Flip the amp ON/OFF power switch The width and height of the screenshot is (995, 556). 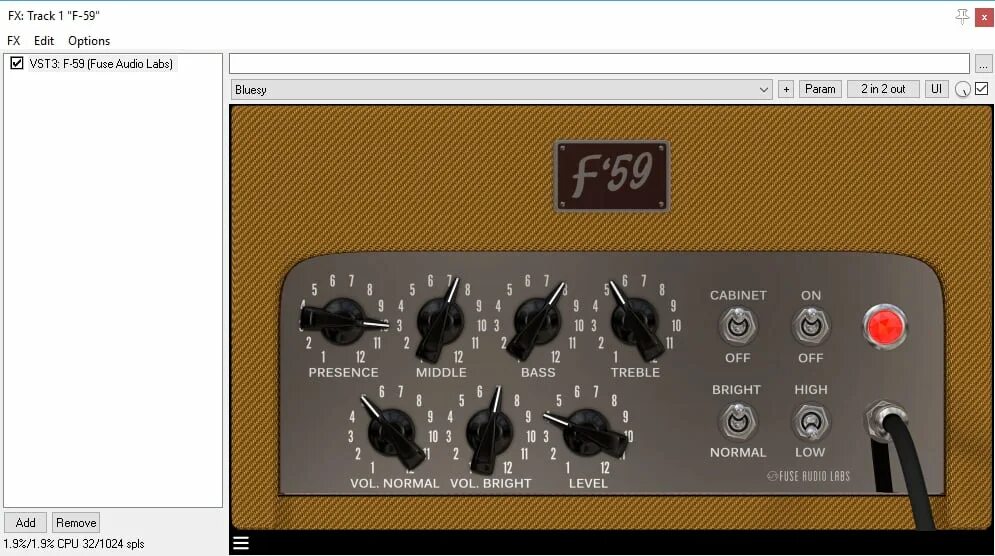(810, 326)
